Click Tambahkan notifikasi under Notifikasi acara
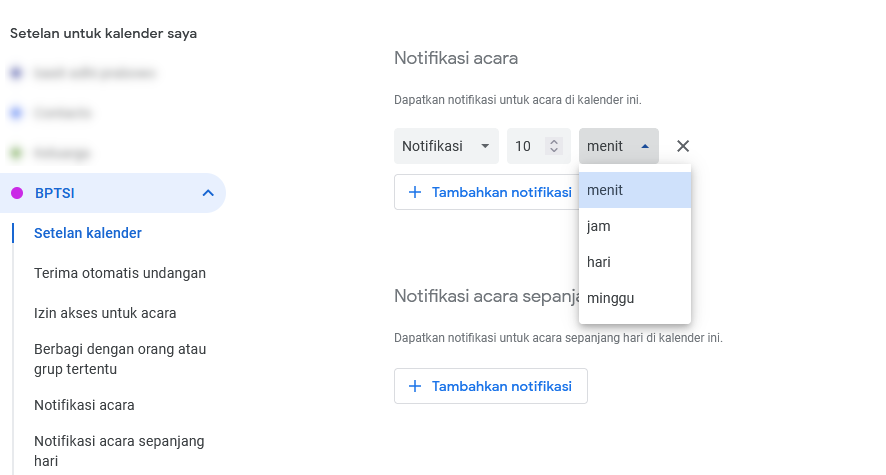The width and height of the screenshot is (886, 475). (486, 192)
